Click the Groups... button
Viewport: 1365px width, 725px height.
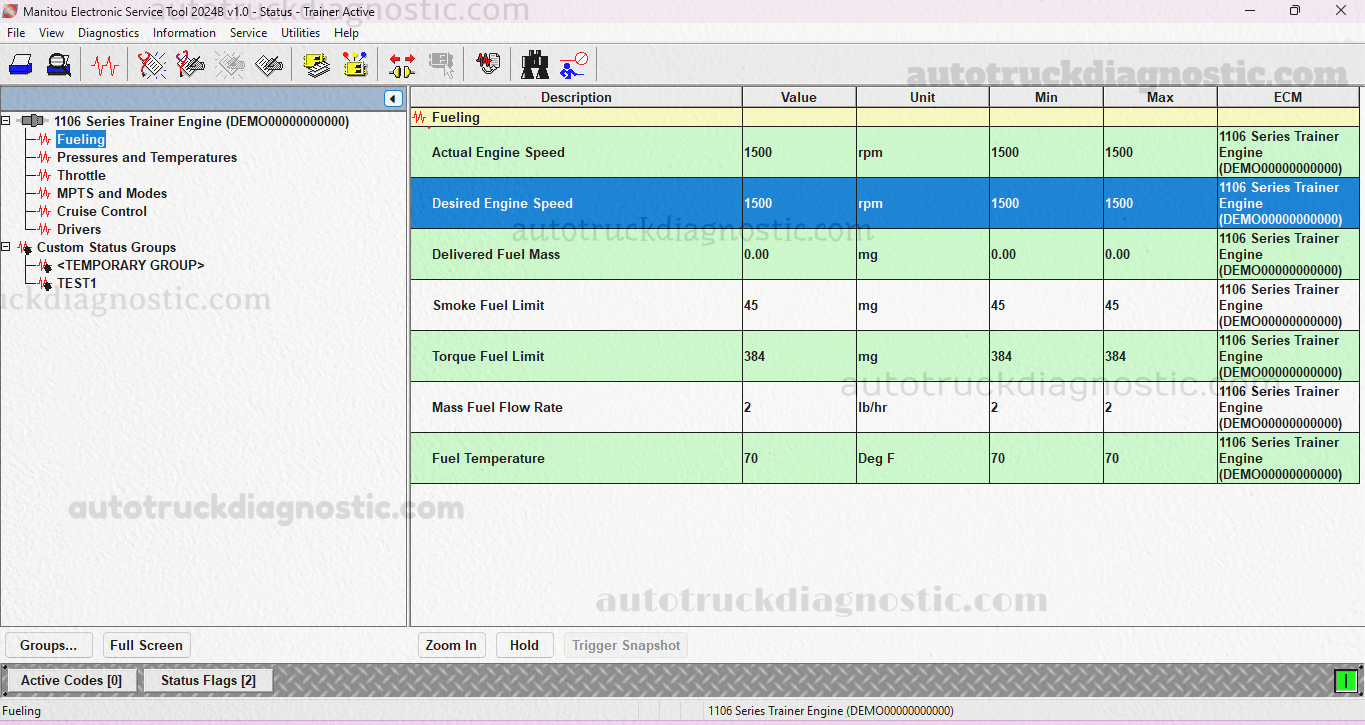[48, 645]
